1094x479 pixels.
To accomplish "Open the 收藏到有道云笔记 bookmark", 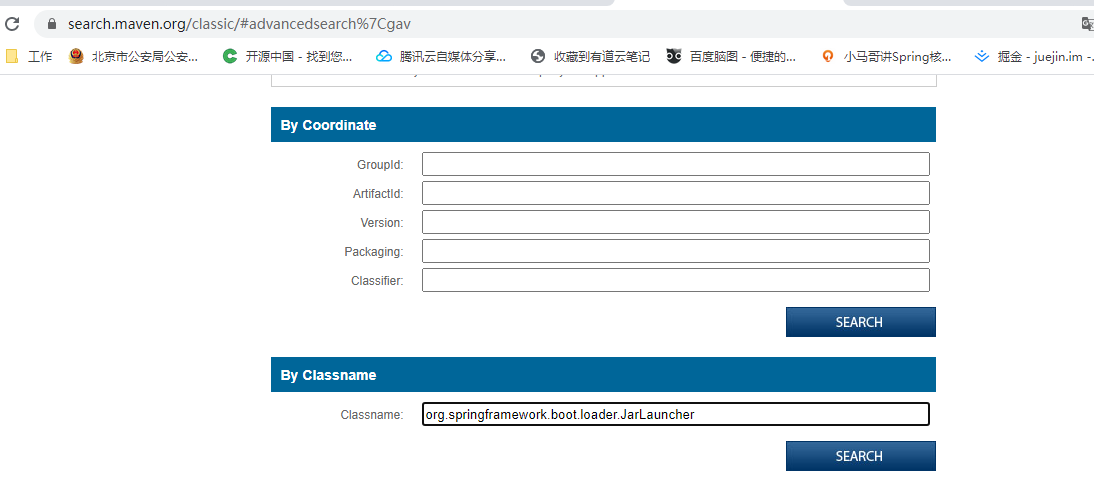I will 590,57.
